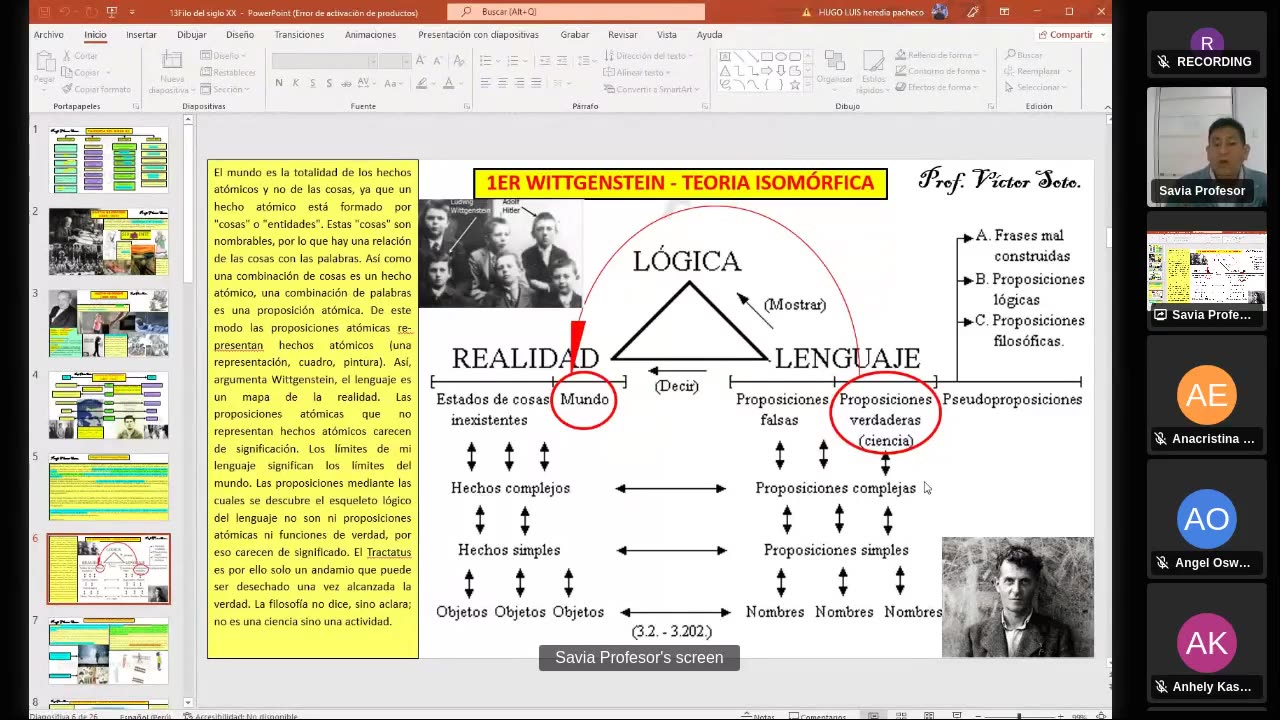Switch to the Transiciones tab
The width and height of the screenshot is (1280, 720).
coord(299,35)
